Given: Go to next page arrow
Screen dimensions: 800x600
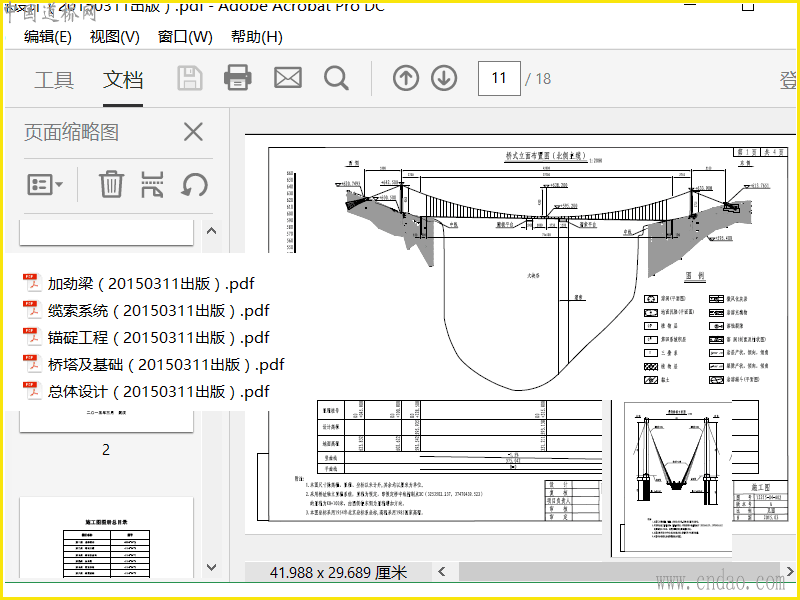Looking at the screenshot, I should [x=444, y=78].
